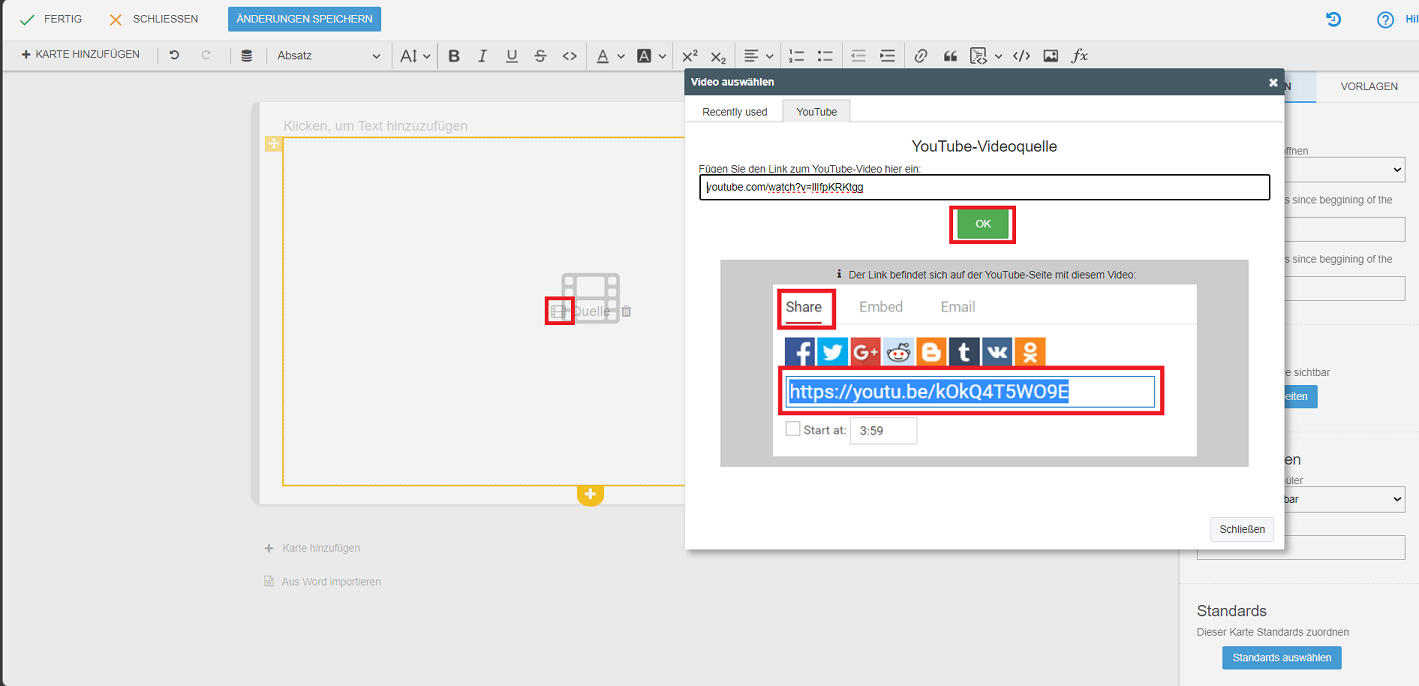This screenshot has height=686, width=1419.
Task: Insert a bulleted list
Action: pos(825,56)
